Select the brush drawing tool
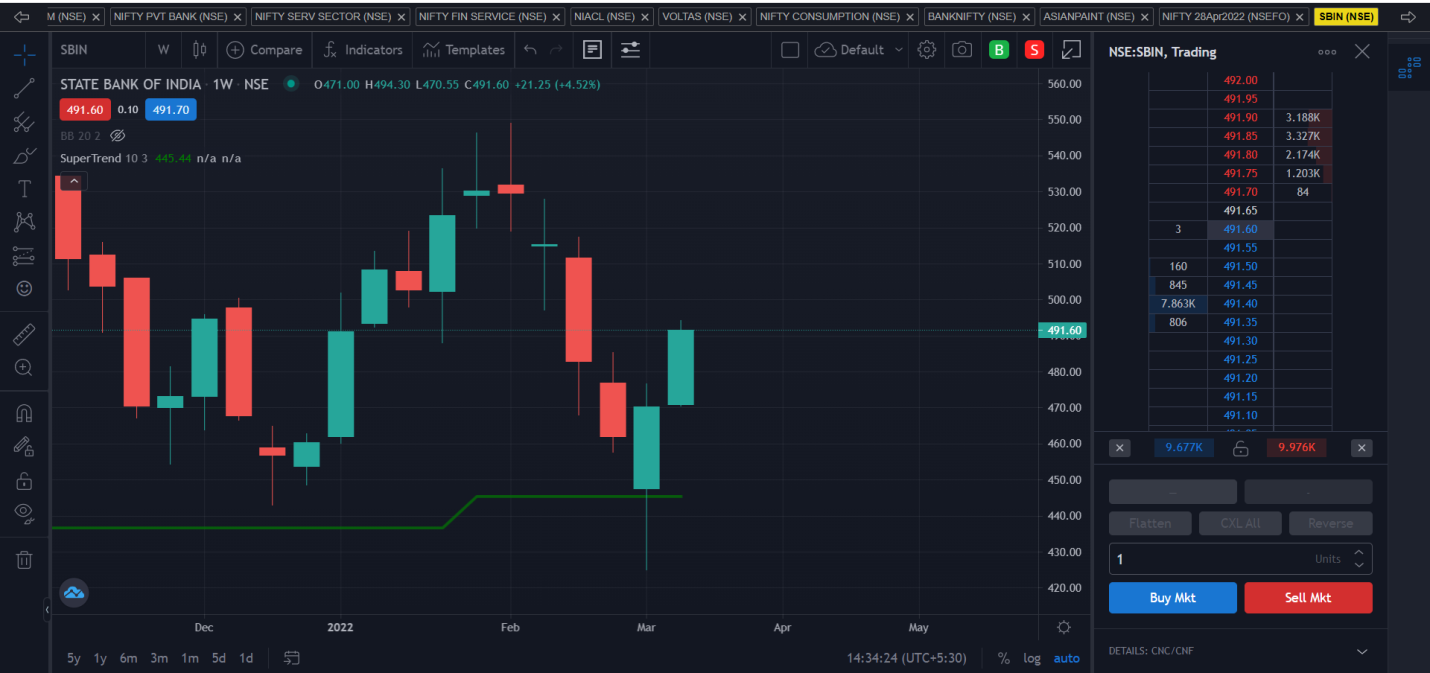 (24, 156)
